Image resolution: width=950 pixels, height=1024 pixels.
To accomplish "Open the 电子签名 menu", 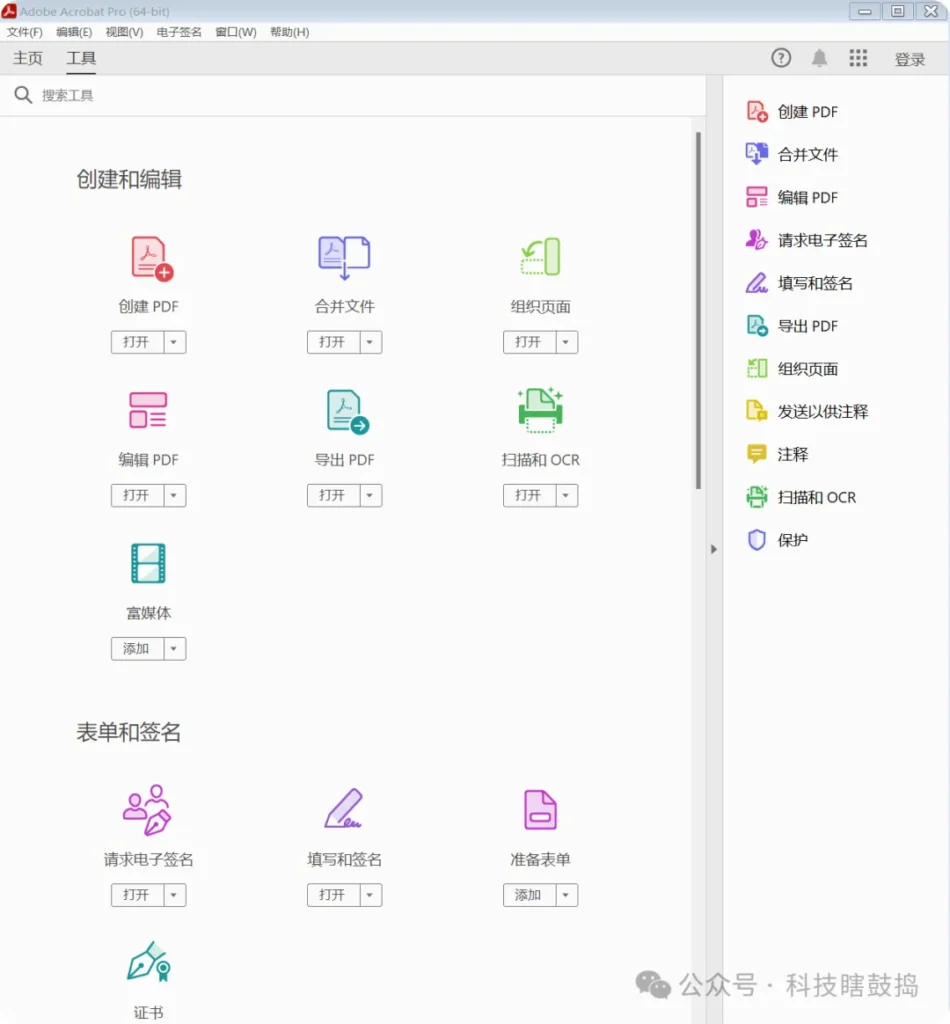I will [179, 32].
